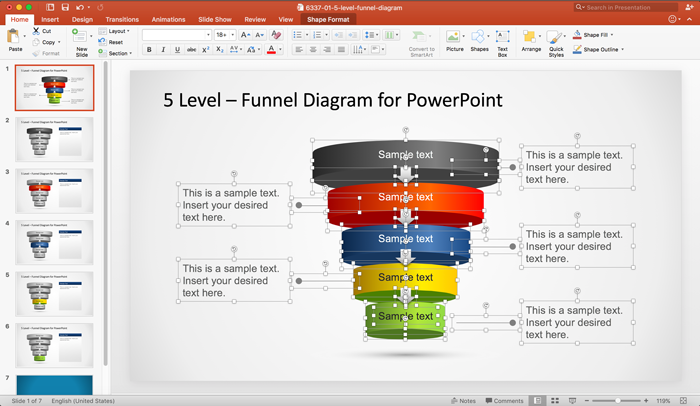The width and height of the screenshot is (700, 406).
Task: Apply subscript formatting
Action: click(220, 50)
